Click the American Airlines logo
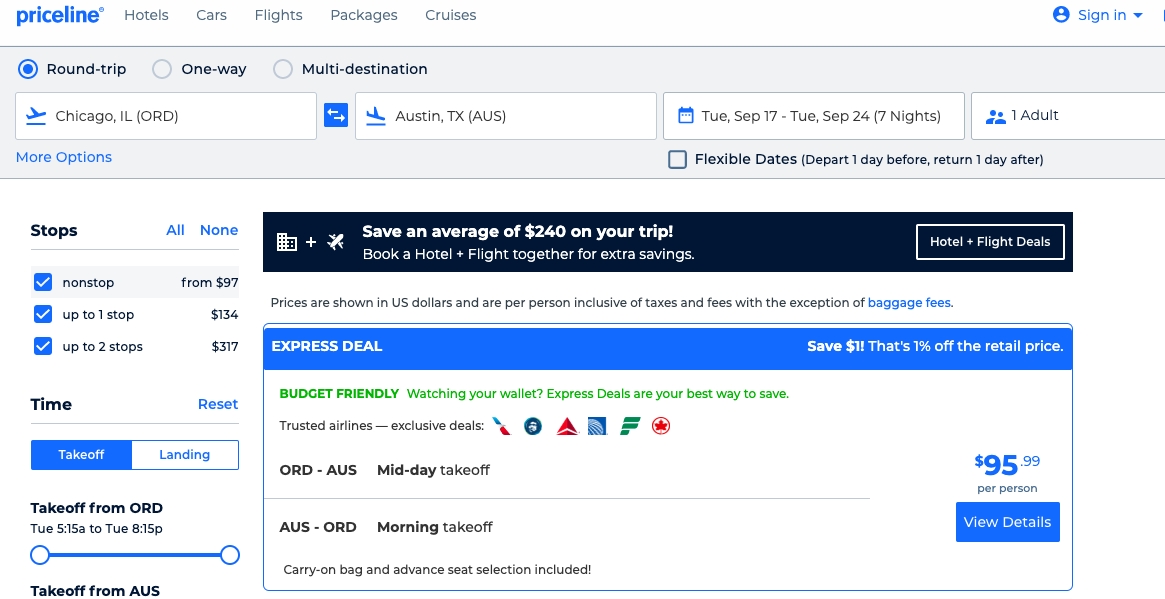 [502, 426]
